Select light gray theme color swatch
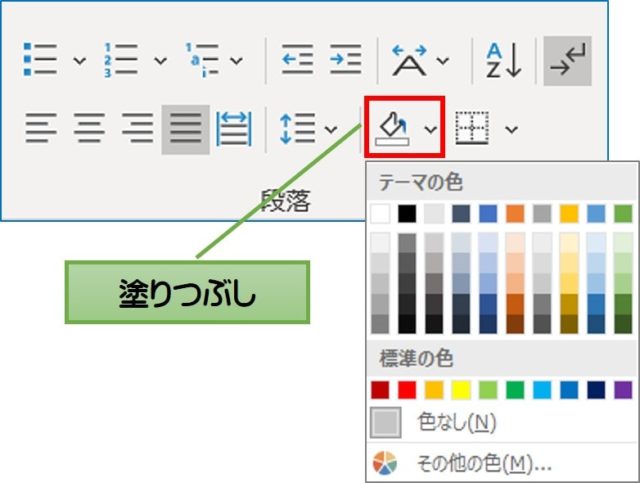The width and height of the screenshot is (640, 483). click(x=434, y=214)
